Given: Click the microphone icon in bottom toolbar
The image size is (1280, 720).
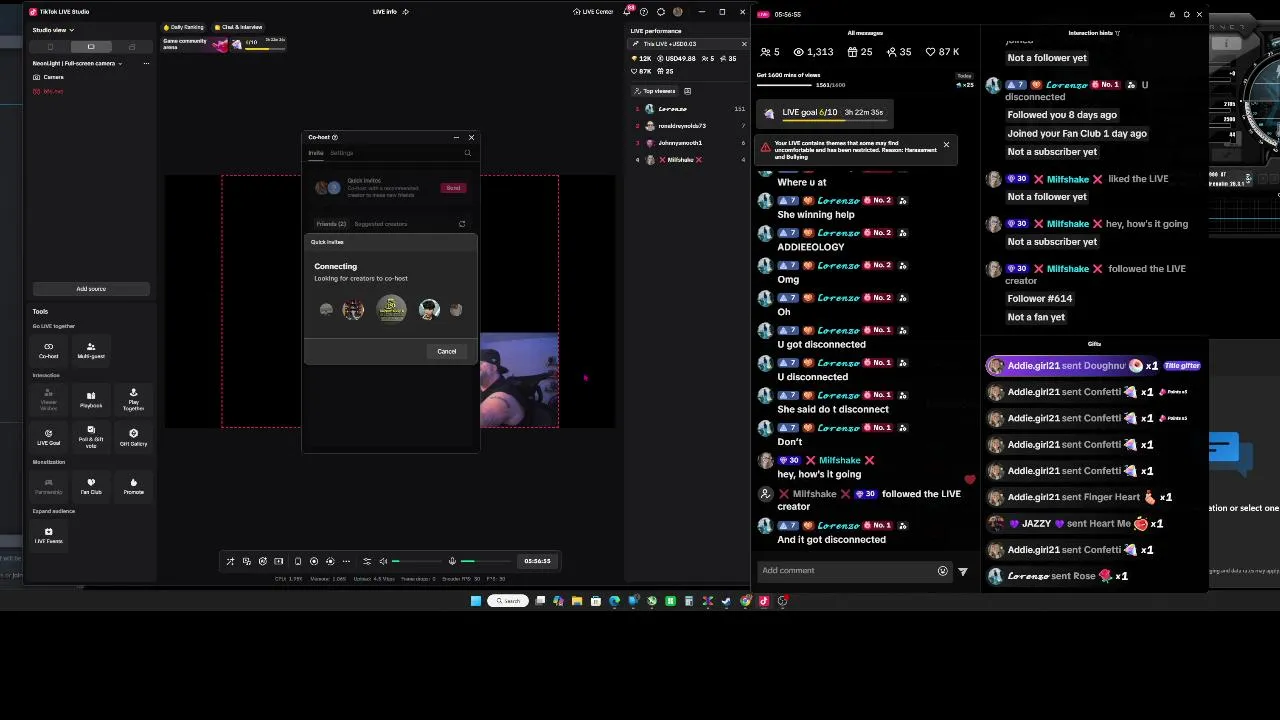Looking at the screenshot, I should [x=452, y=561].
